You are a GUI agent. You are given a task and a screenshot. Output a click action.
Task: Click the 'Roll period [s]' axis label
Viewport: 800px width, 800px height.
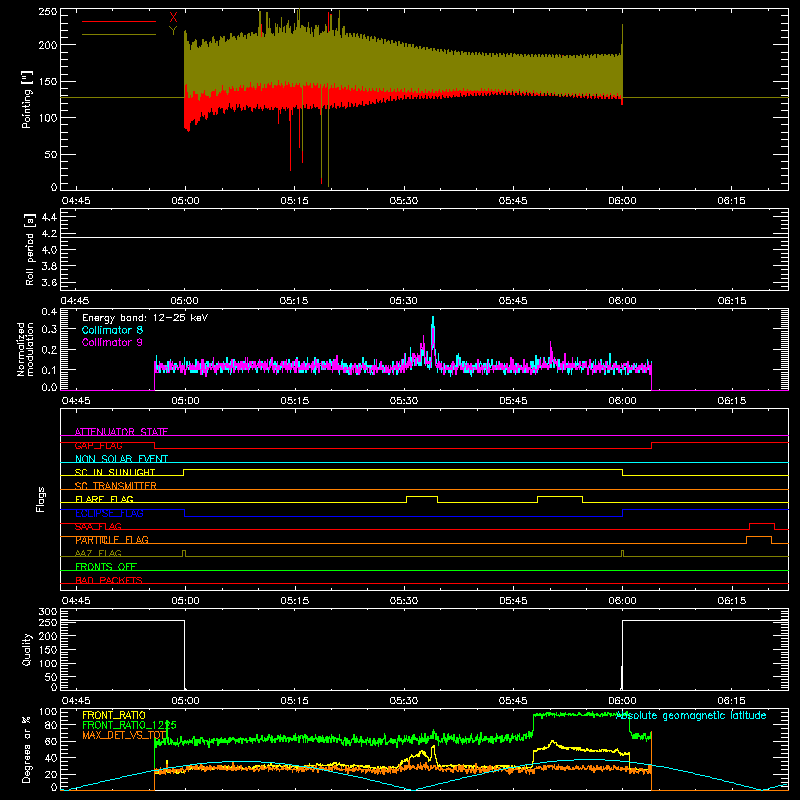point(29,249)
